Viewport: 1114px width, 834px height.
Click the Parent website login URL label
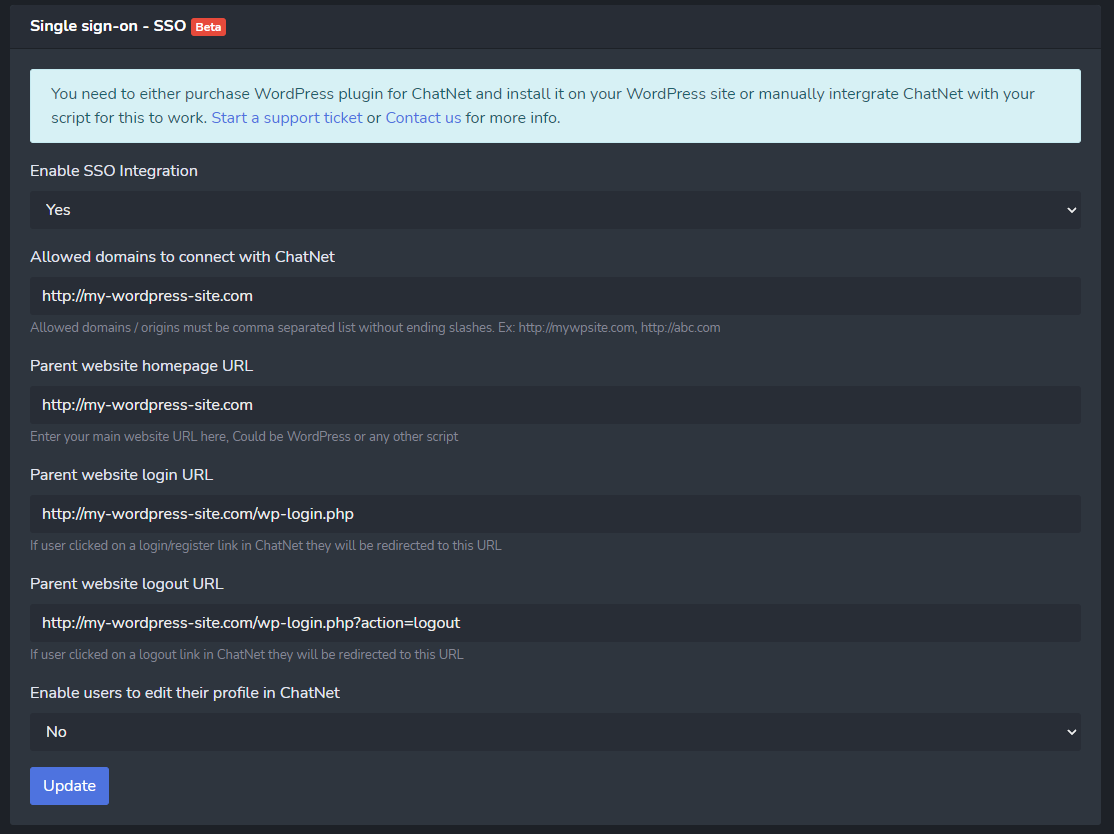tap(121, 475)
